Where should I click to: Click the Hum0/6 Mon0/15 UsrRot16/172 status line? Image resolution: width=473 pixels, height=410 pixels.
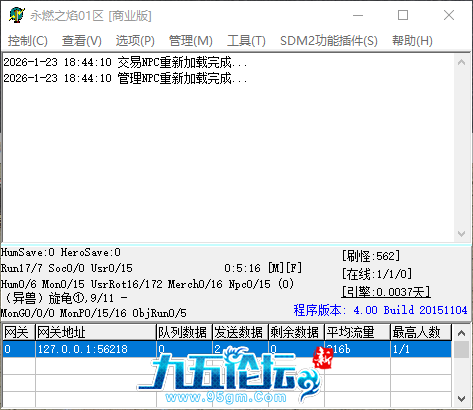coord(147,284)
